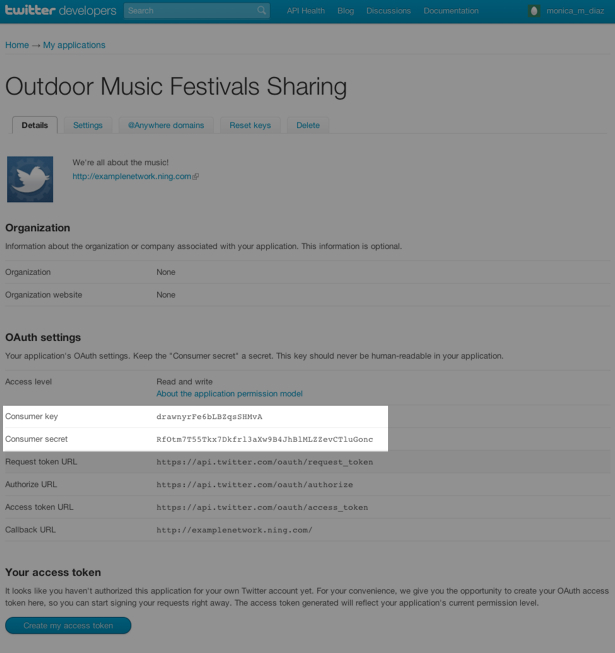This screenshot has height=653, width=615.
Task: Click the Request token URL label
Action: point(41,461)
